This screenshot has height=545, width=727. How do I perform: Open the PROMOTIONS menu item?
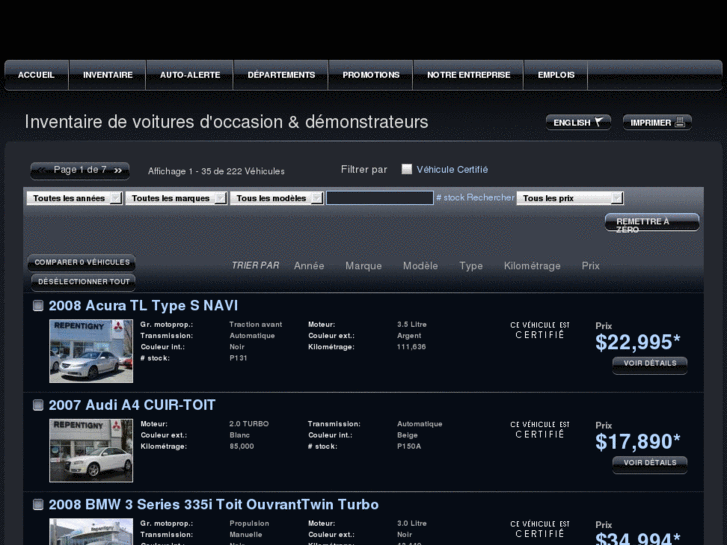(371, 75)
